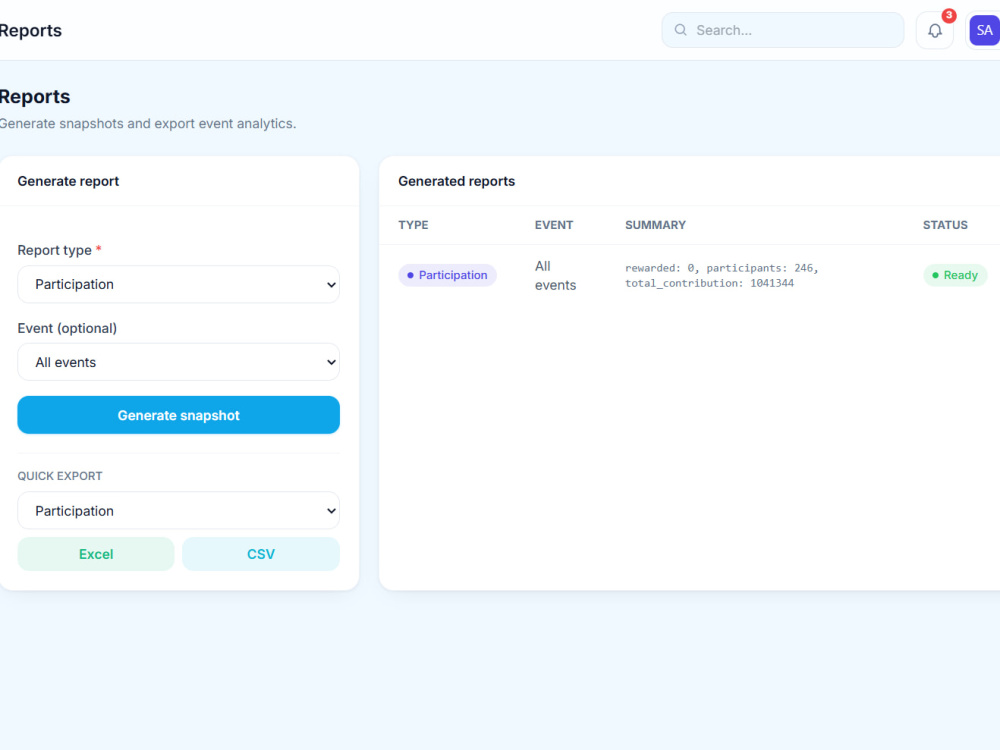1000x750 pixels.
Task: Click the SA user avatar
Action: [x=984, y=30]
